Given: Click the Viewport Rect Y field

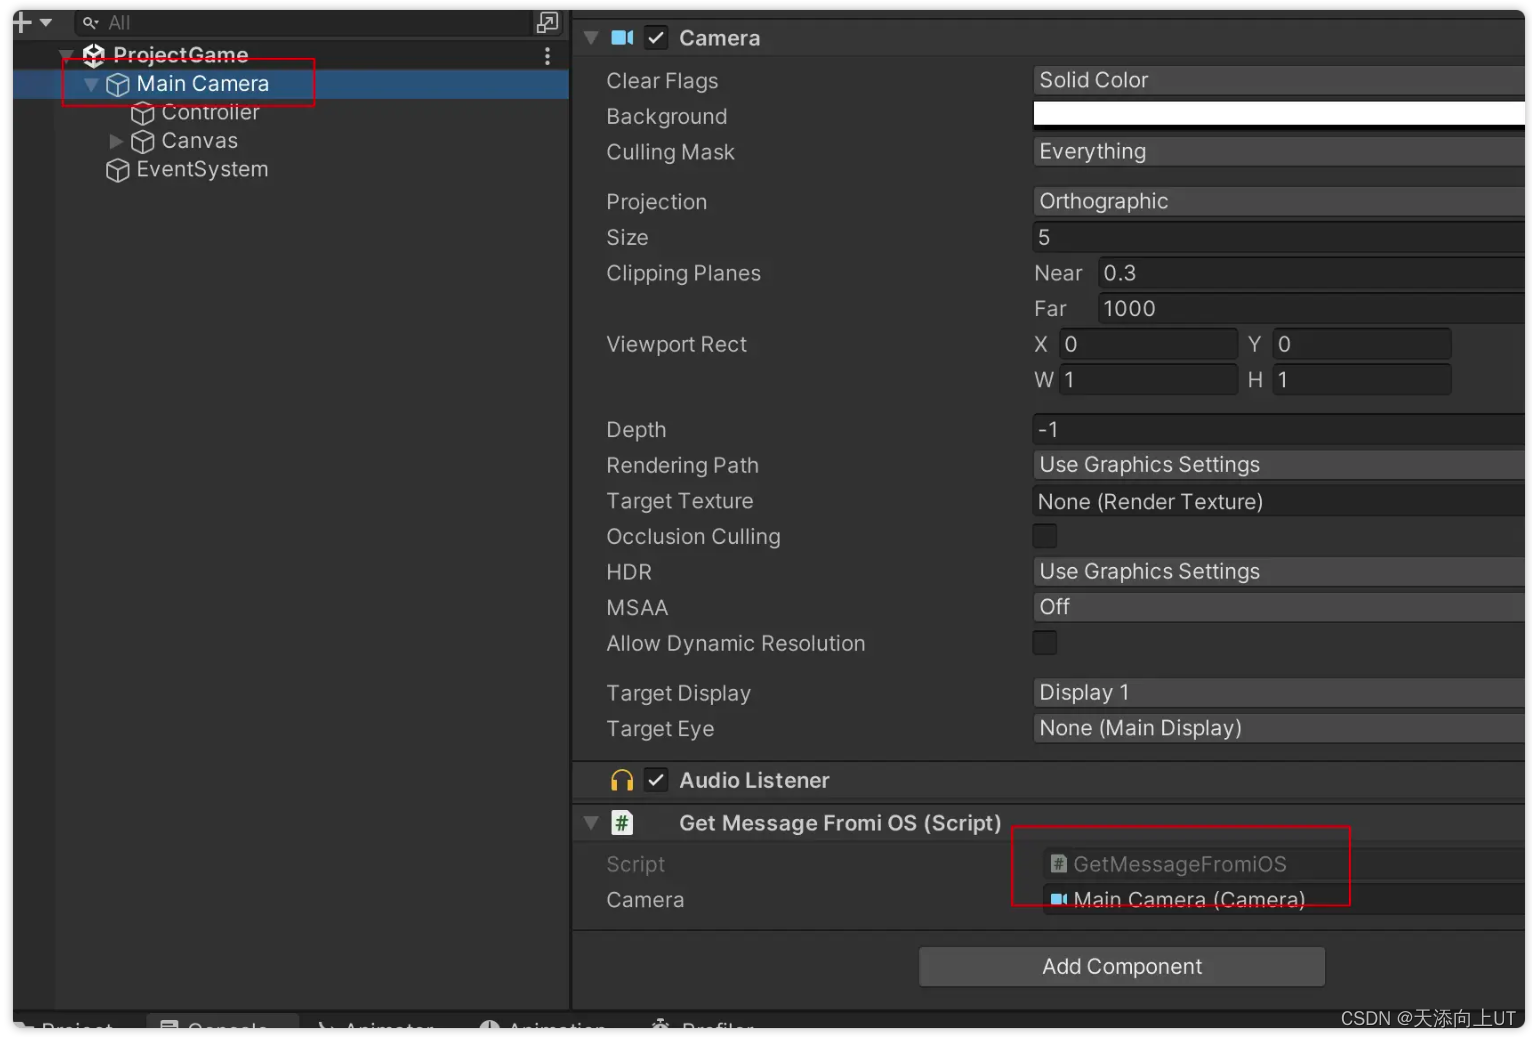Looking at the screenshot, I should pos(1361,344).
